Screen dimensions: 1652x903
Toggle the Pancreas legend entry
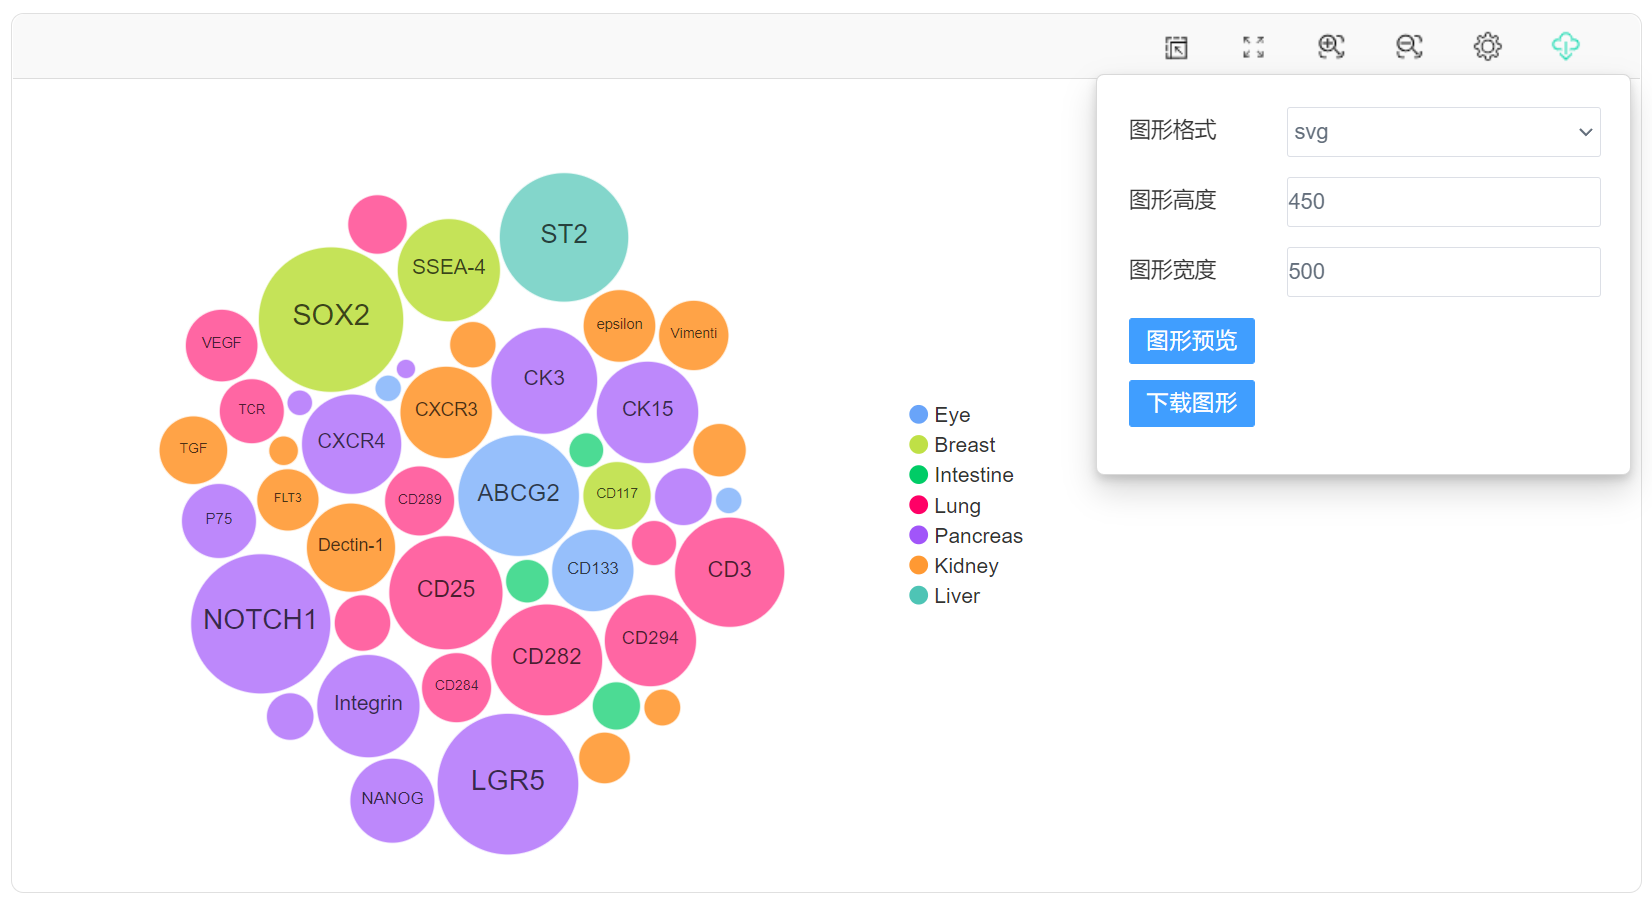pyautogui.click(x=966, y=536)
